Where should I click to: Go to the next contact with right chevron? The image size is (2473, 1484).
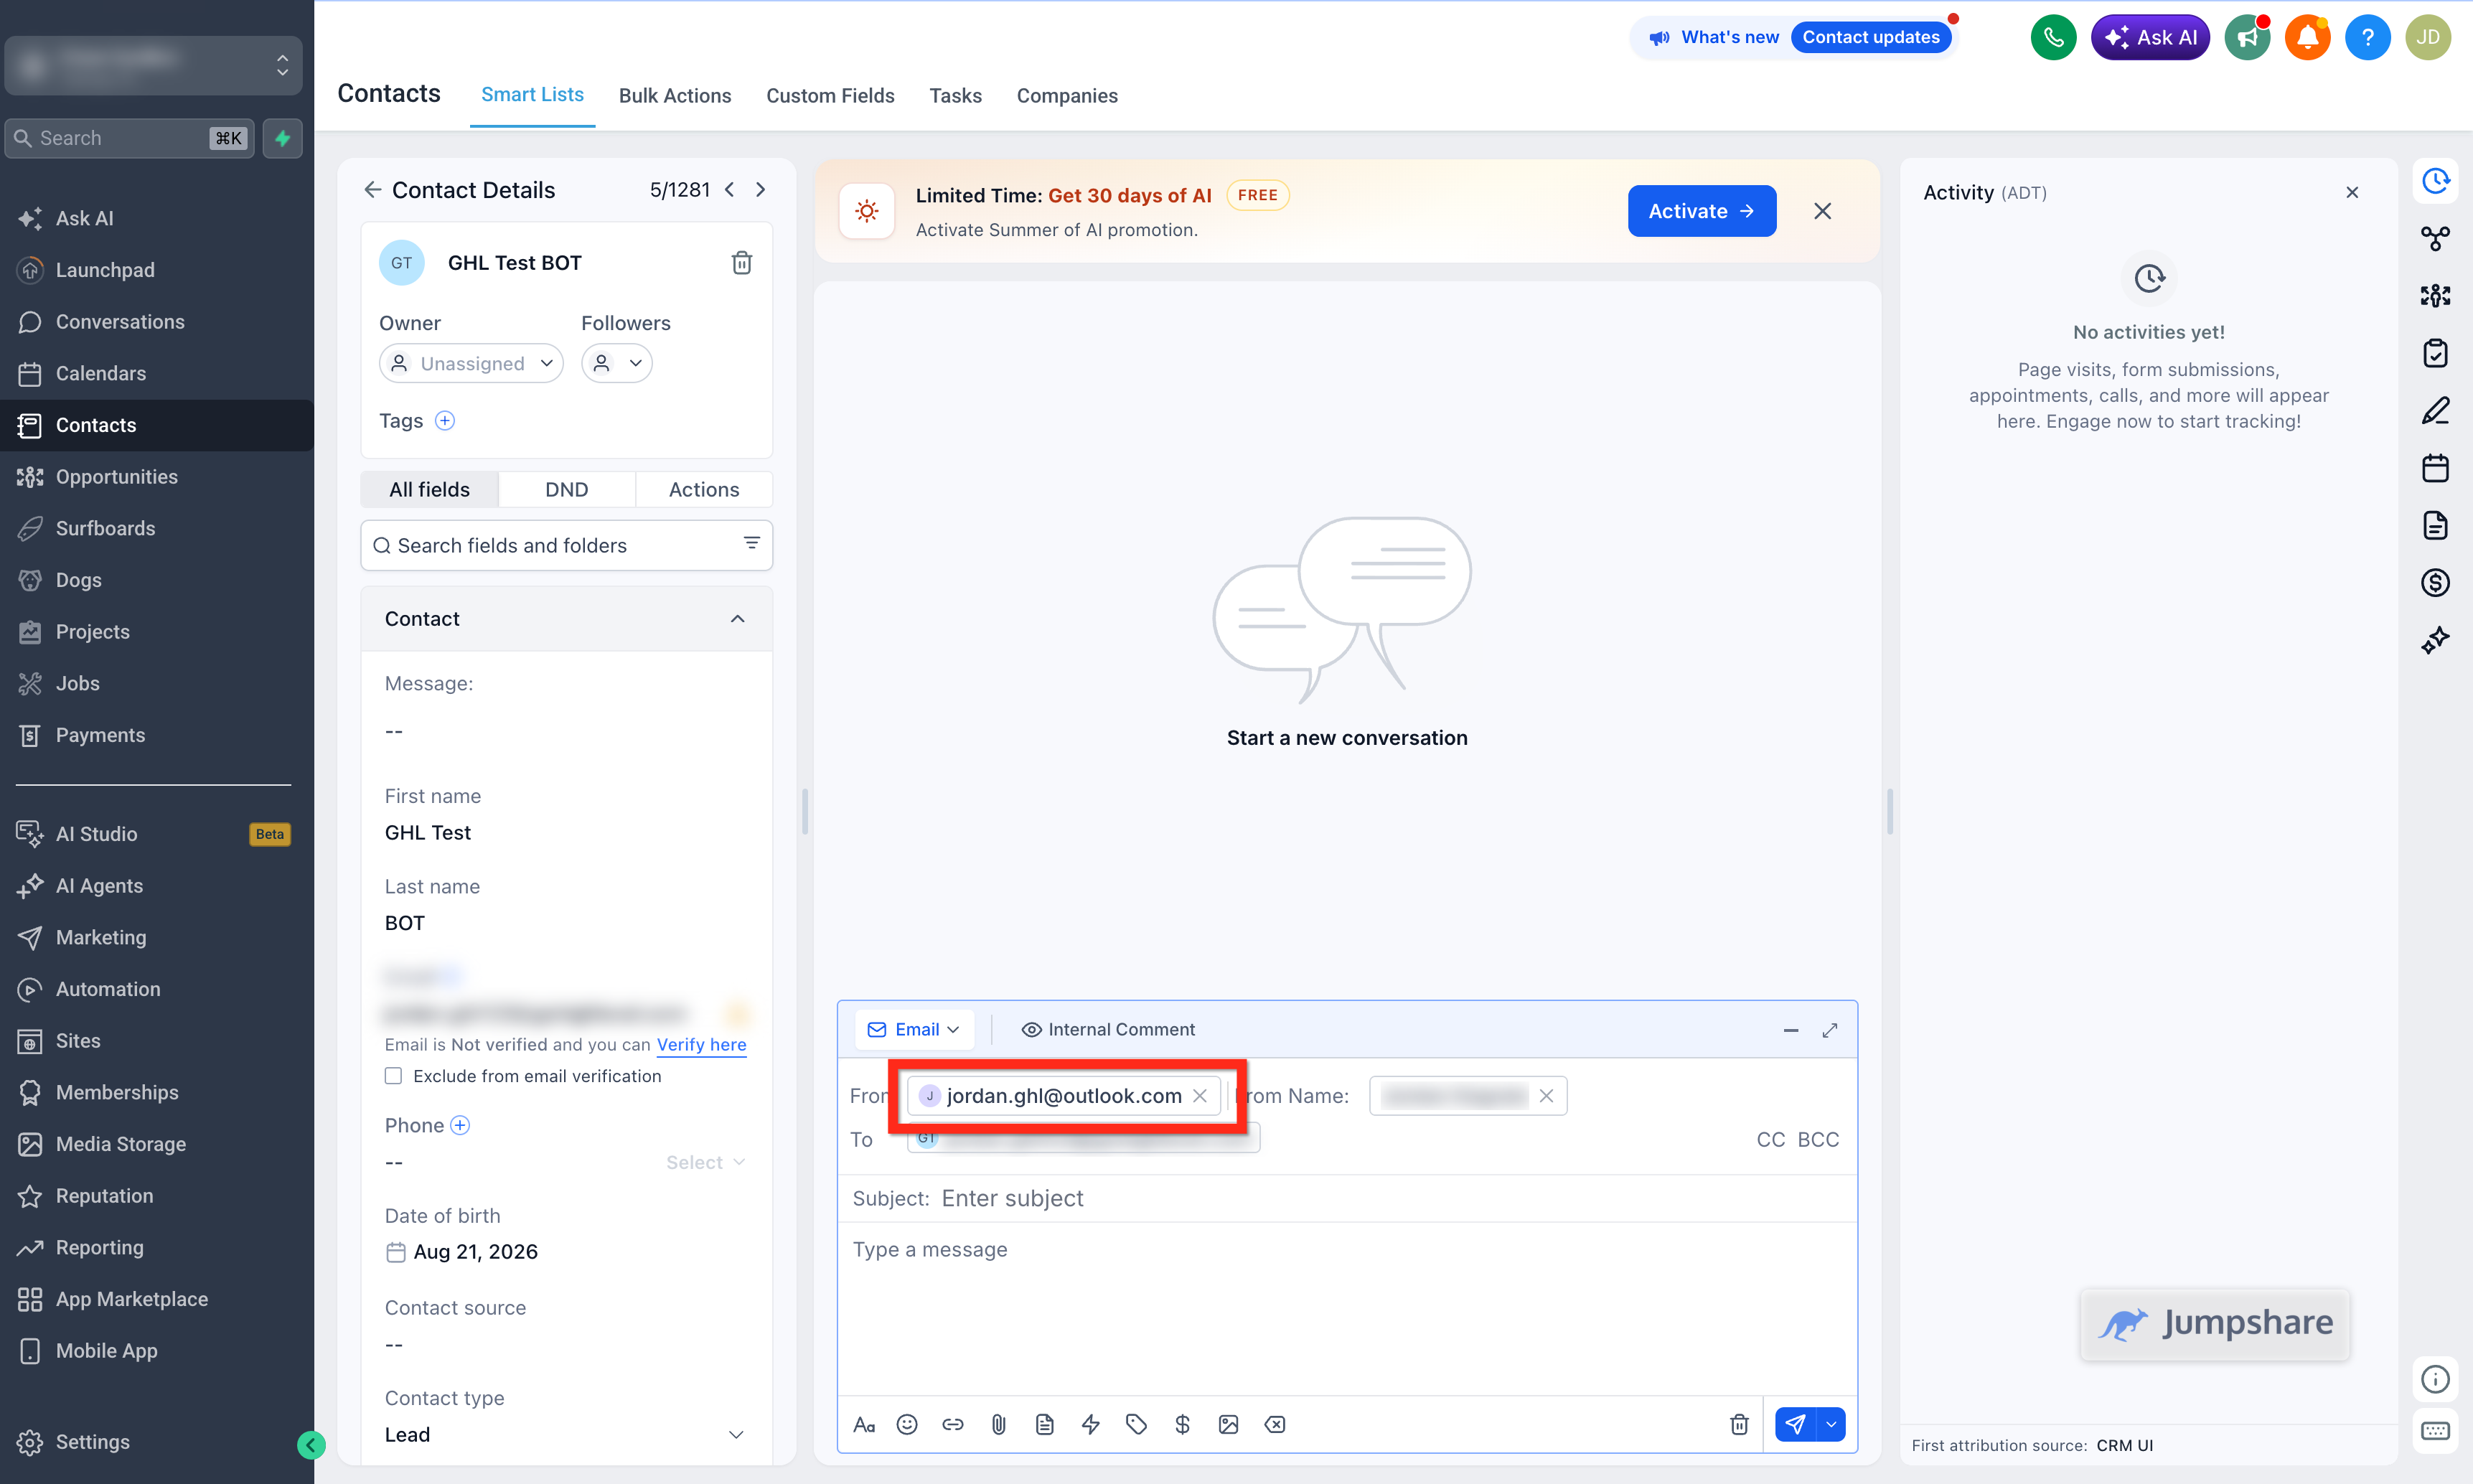(x=761, y=189)
